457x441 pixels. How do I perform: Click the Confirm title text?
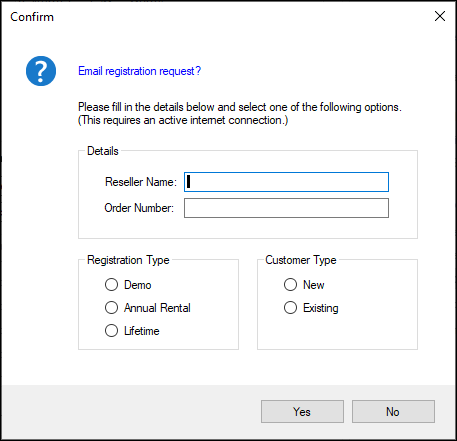pos(32,17)
